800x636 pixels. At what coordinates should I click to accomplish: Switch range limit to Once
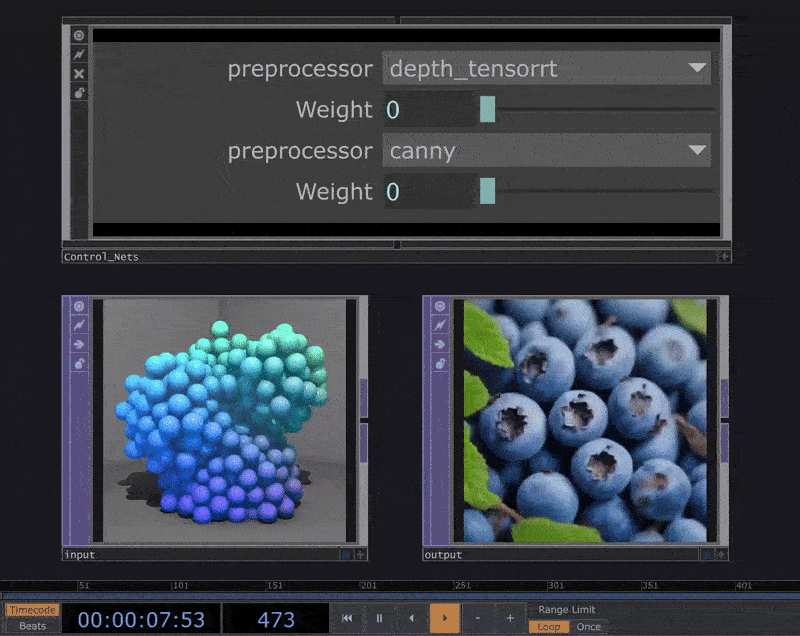(589, 627)
